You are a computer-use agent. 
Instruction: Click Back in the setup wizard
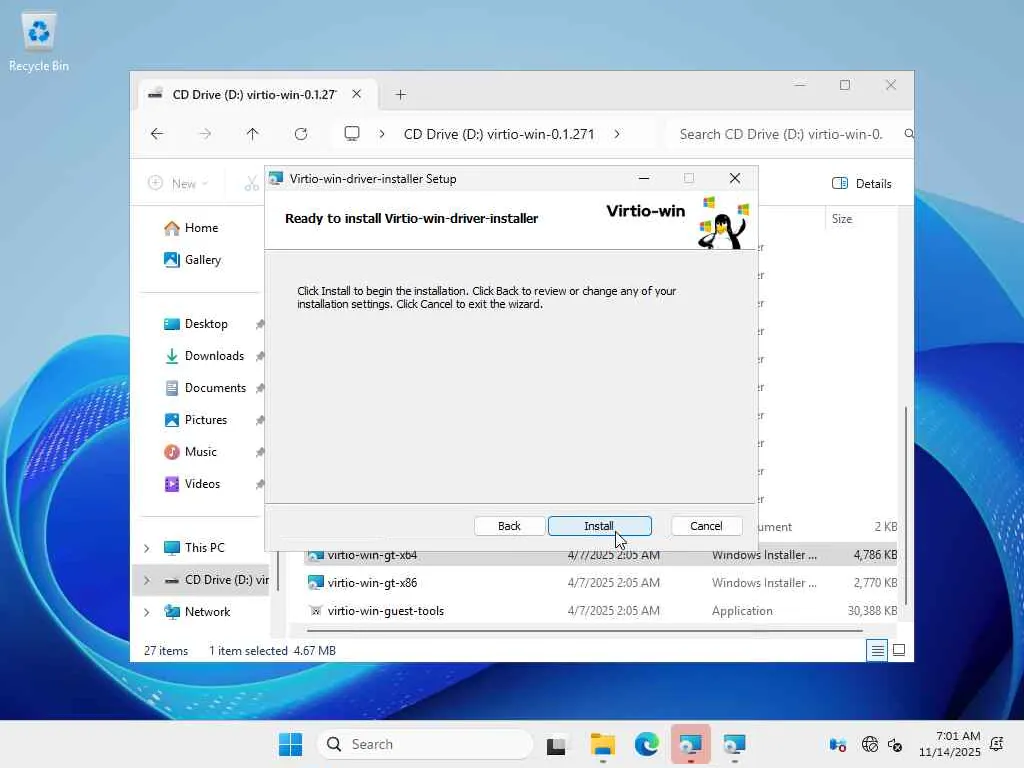(509, 526)
